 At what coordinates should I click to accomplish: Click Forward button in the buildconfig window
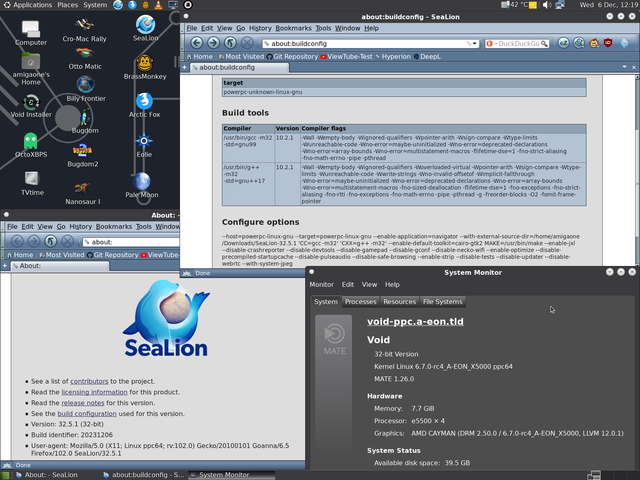click(x=213, y=43)
